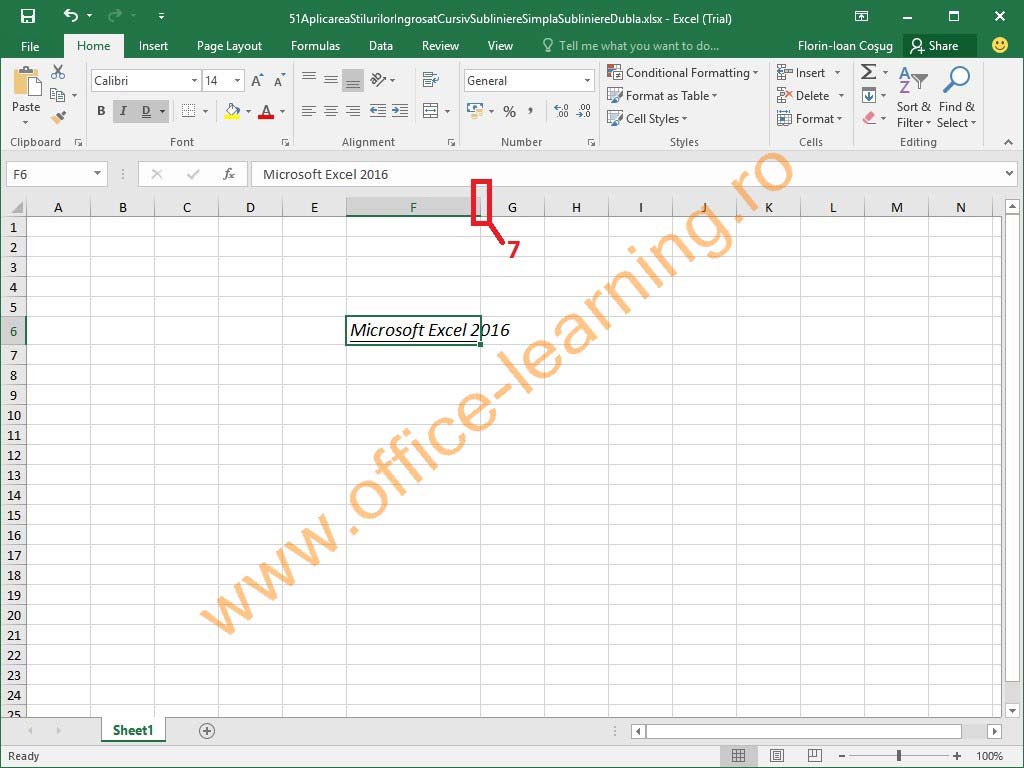Open the File tab
Viewport: 1024px width, 768px height.
(x=30, y=46)
